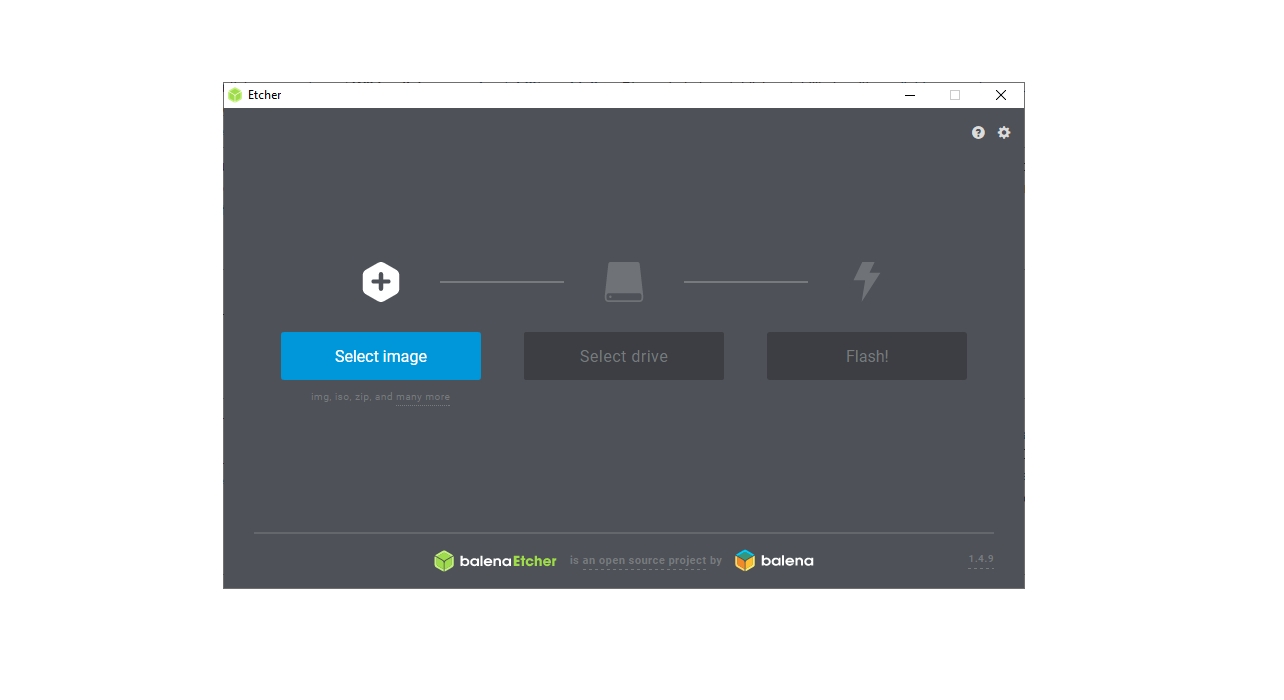The height and width of the screenshot is (700, 1284).
Task: Open Etcher settings gear icon
Action: [x=1004, y=132]
